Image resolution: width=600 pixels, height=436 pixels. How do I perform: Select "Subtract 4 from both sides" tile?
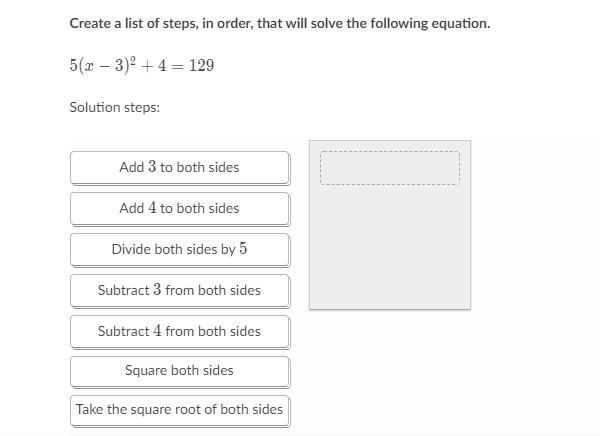[x=180, y=331]
